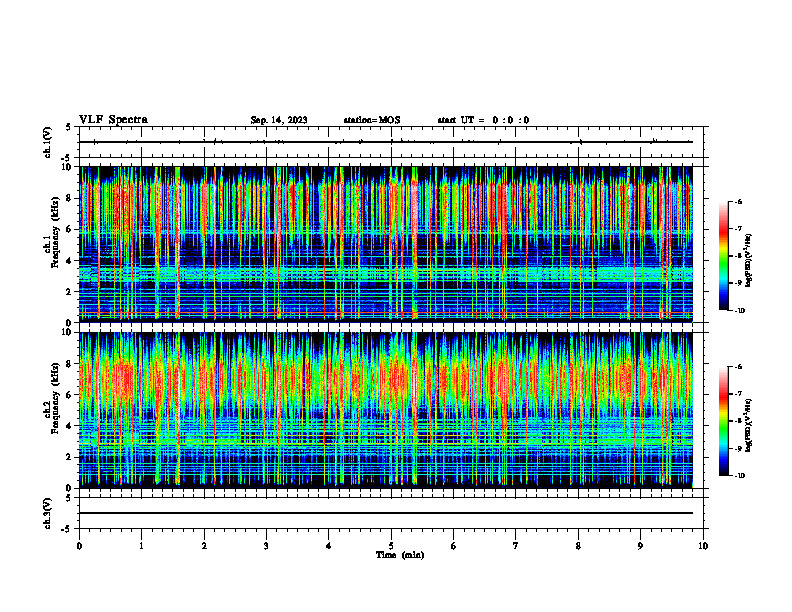Click the ch.2 frequency axis "6" tick label
The height and width of the screenshot is (612, 792).
(70, 395)
